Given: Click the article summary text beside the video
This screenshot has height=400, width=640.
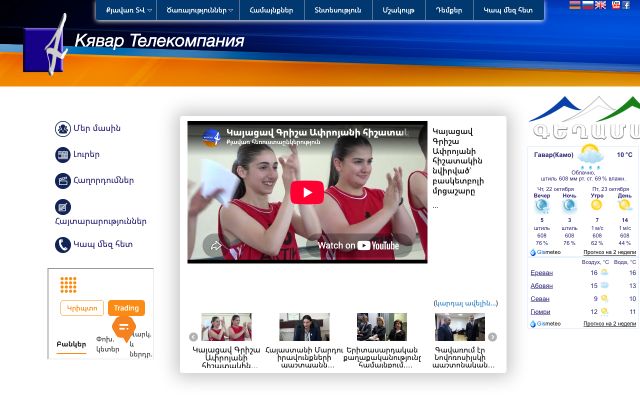Looking at the screenshot, I should point(458,162).
